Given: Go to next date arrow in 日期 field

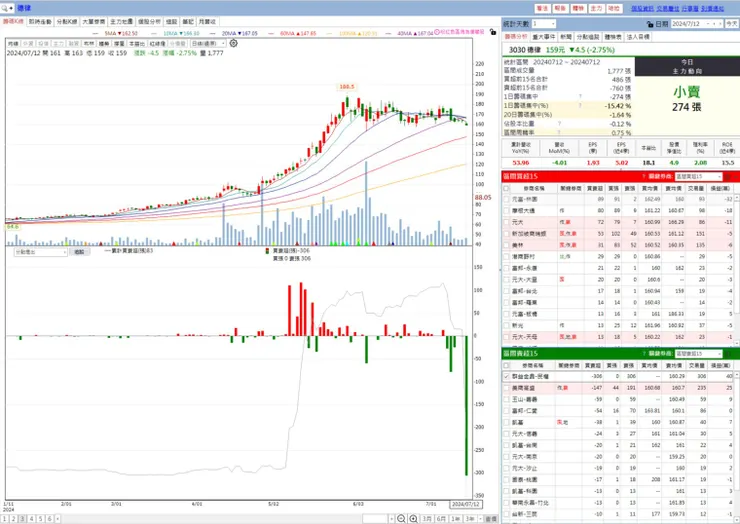Looking at the screenshot, I should pos(721,24).
